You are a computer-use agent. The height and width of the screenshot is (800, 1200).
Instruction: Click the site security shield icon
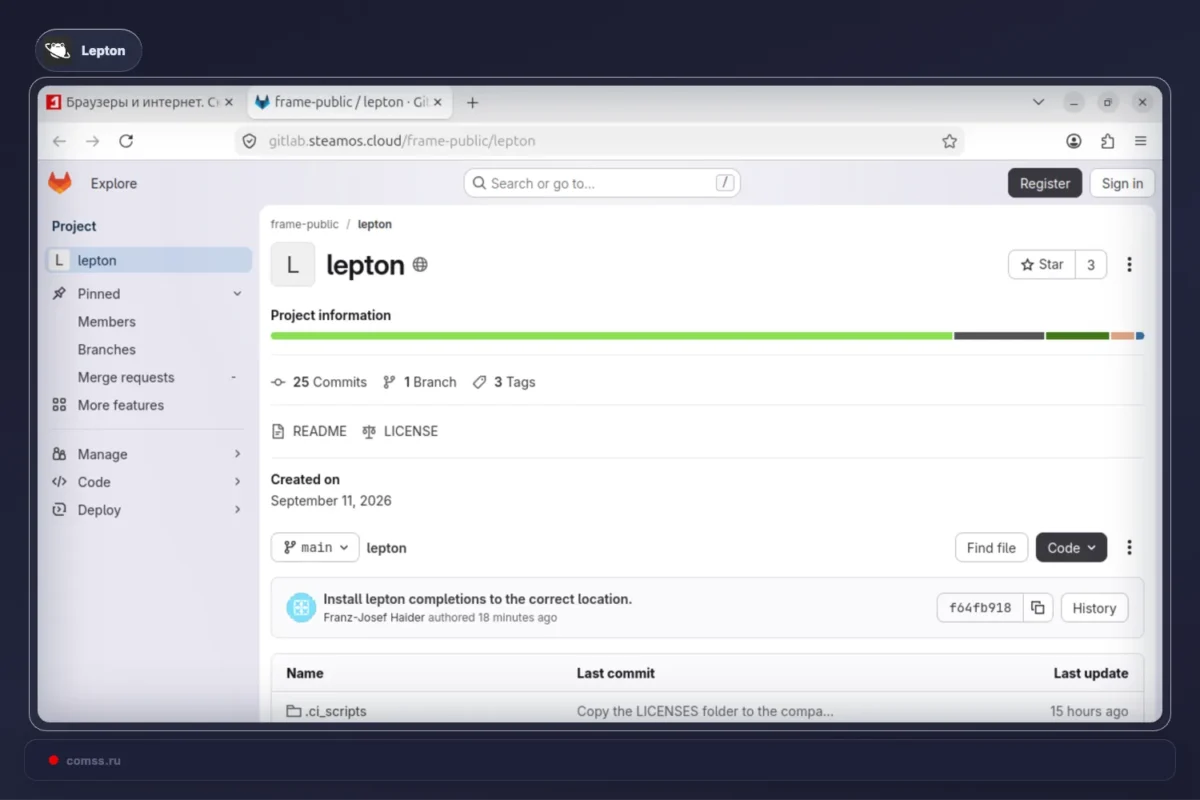pos(250,141)
